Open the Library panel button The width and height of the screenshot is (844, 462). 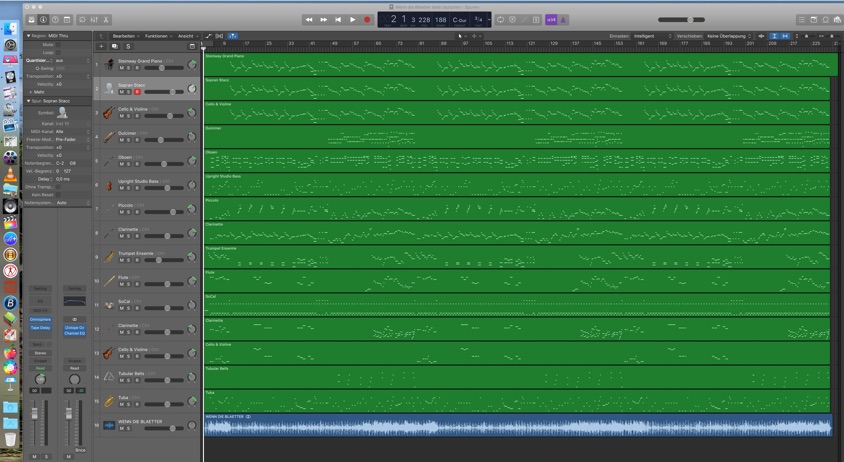(32, 19)
